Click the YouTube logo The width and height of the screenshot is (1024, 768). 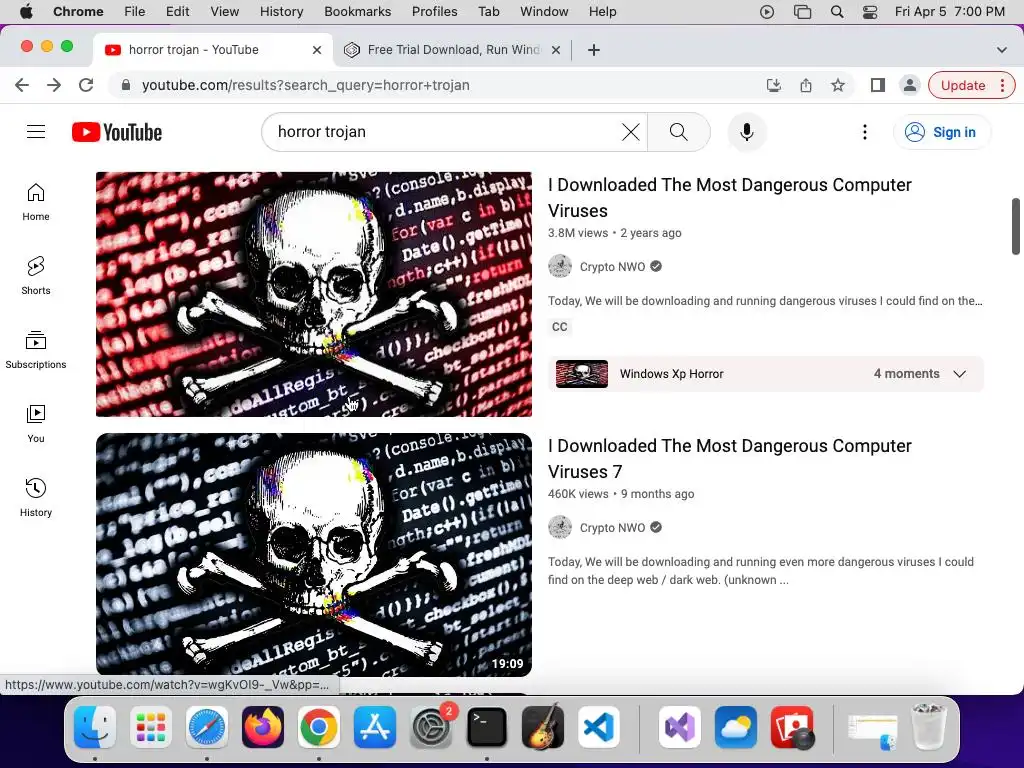tap(117, 132)
